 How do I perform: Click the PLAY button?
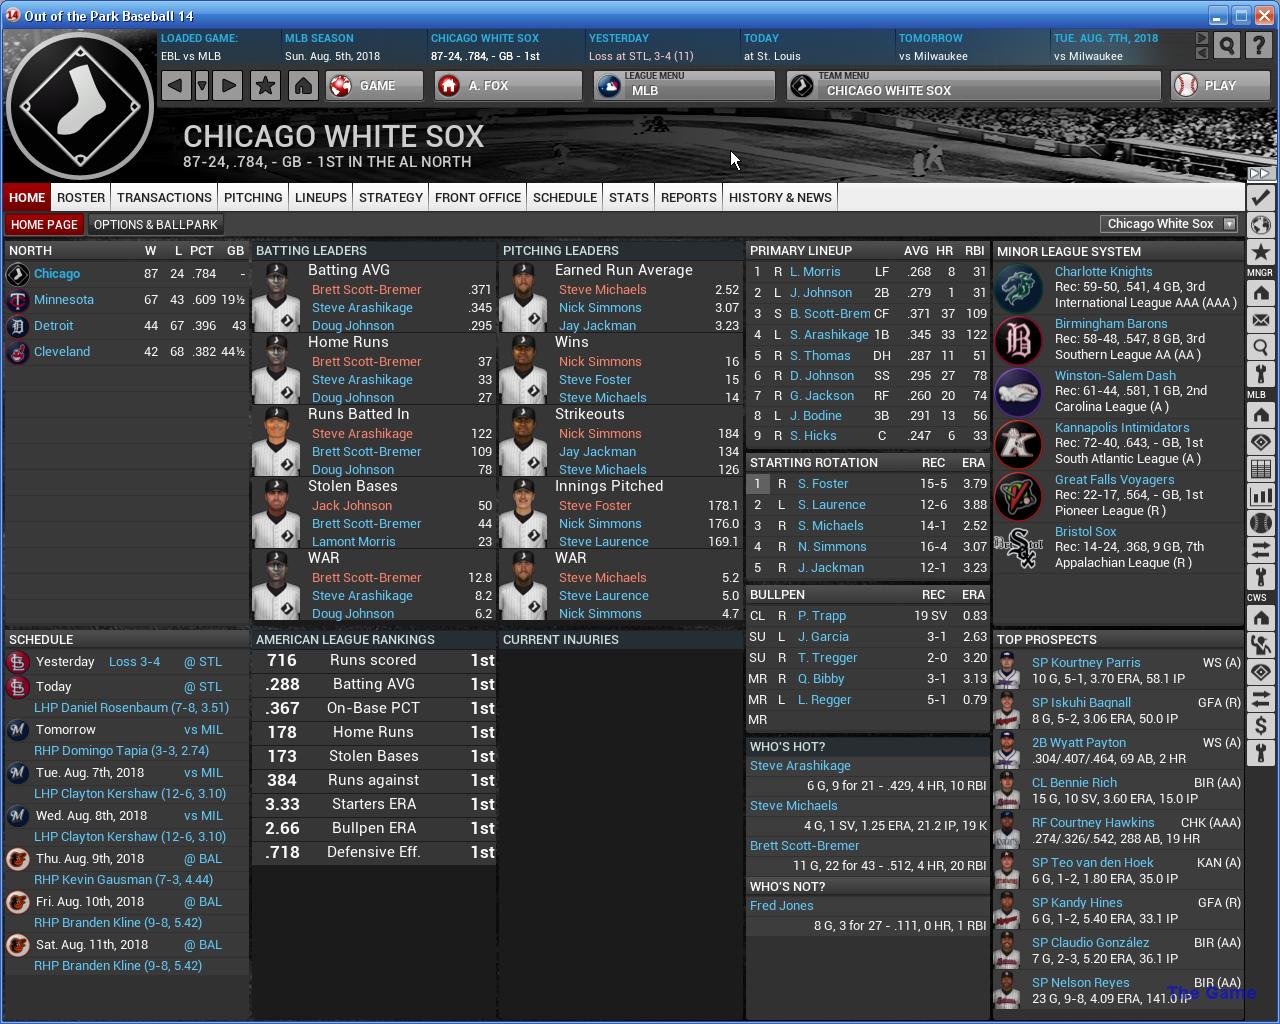point(1220,86)
